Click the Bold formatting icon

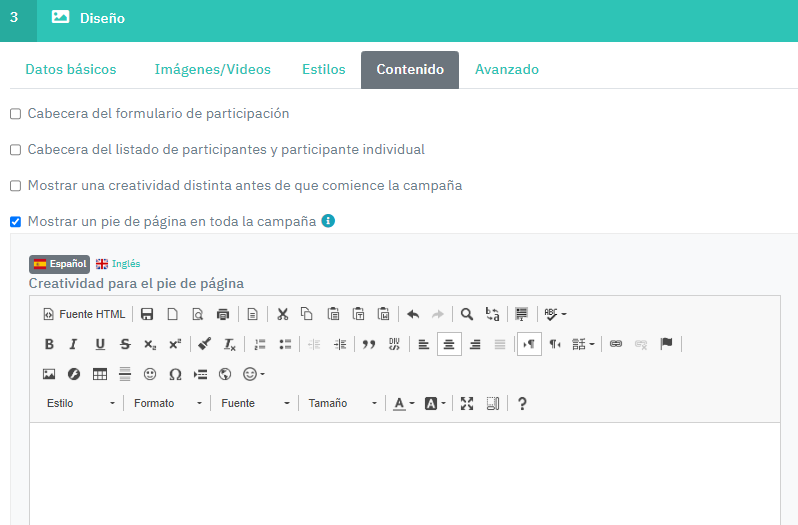tap(49, 344)
